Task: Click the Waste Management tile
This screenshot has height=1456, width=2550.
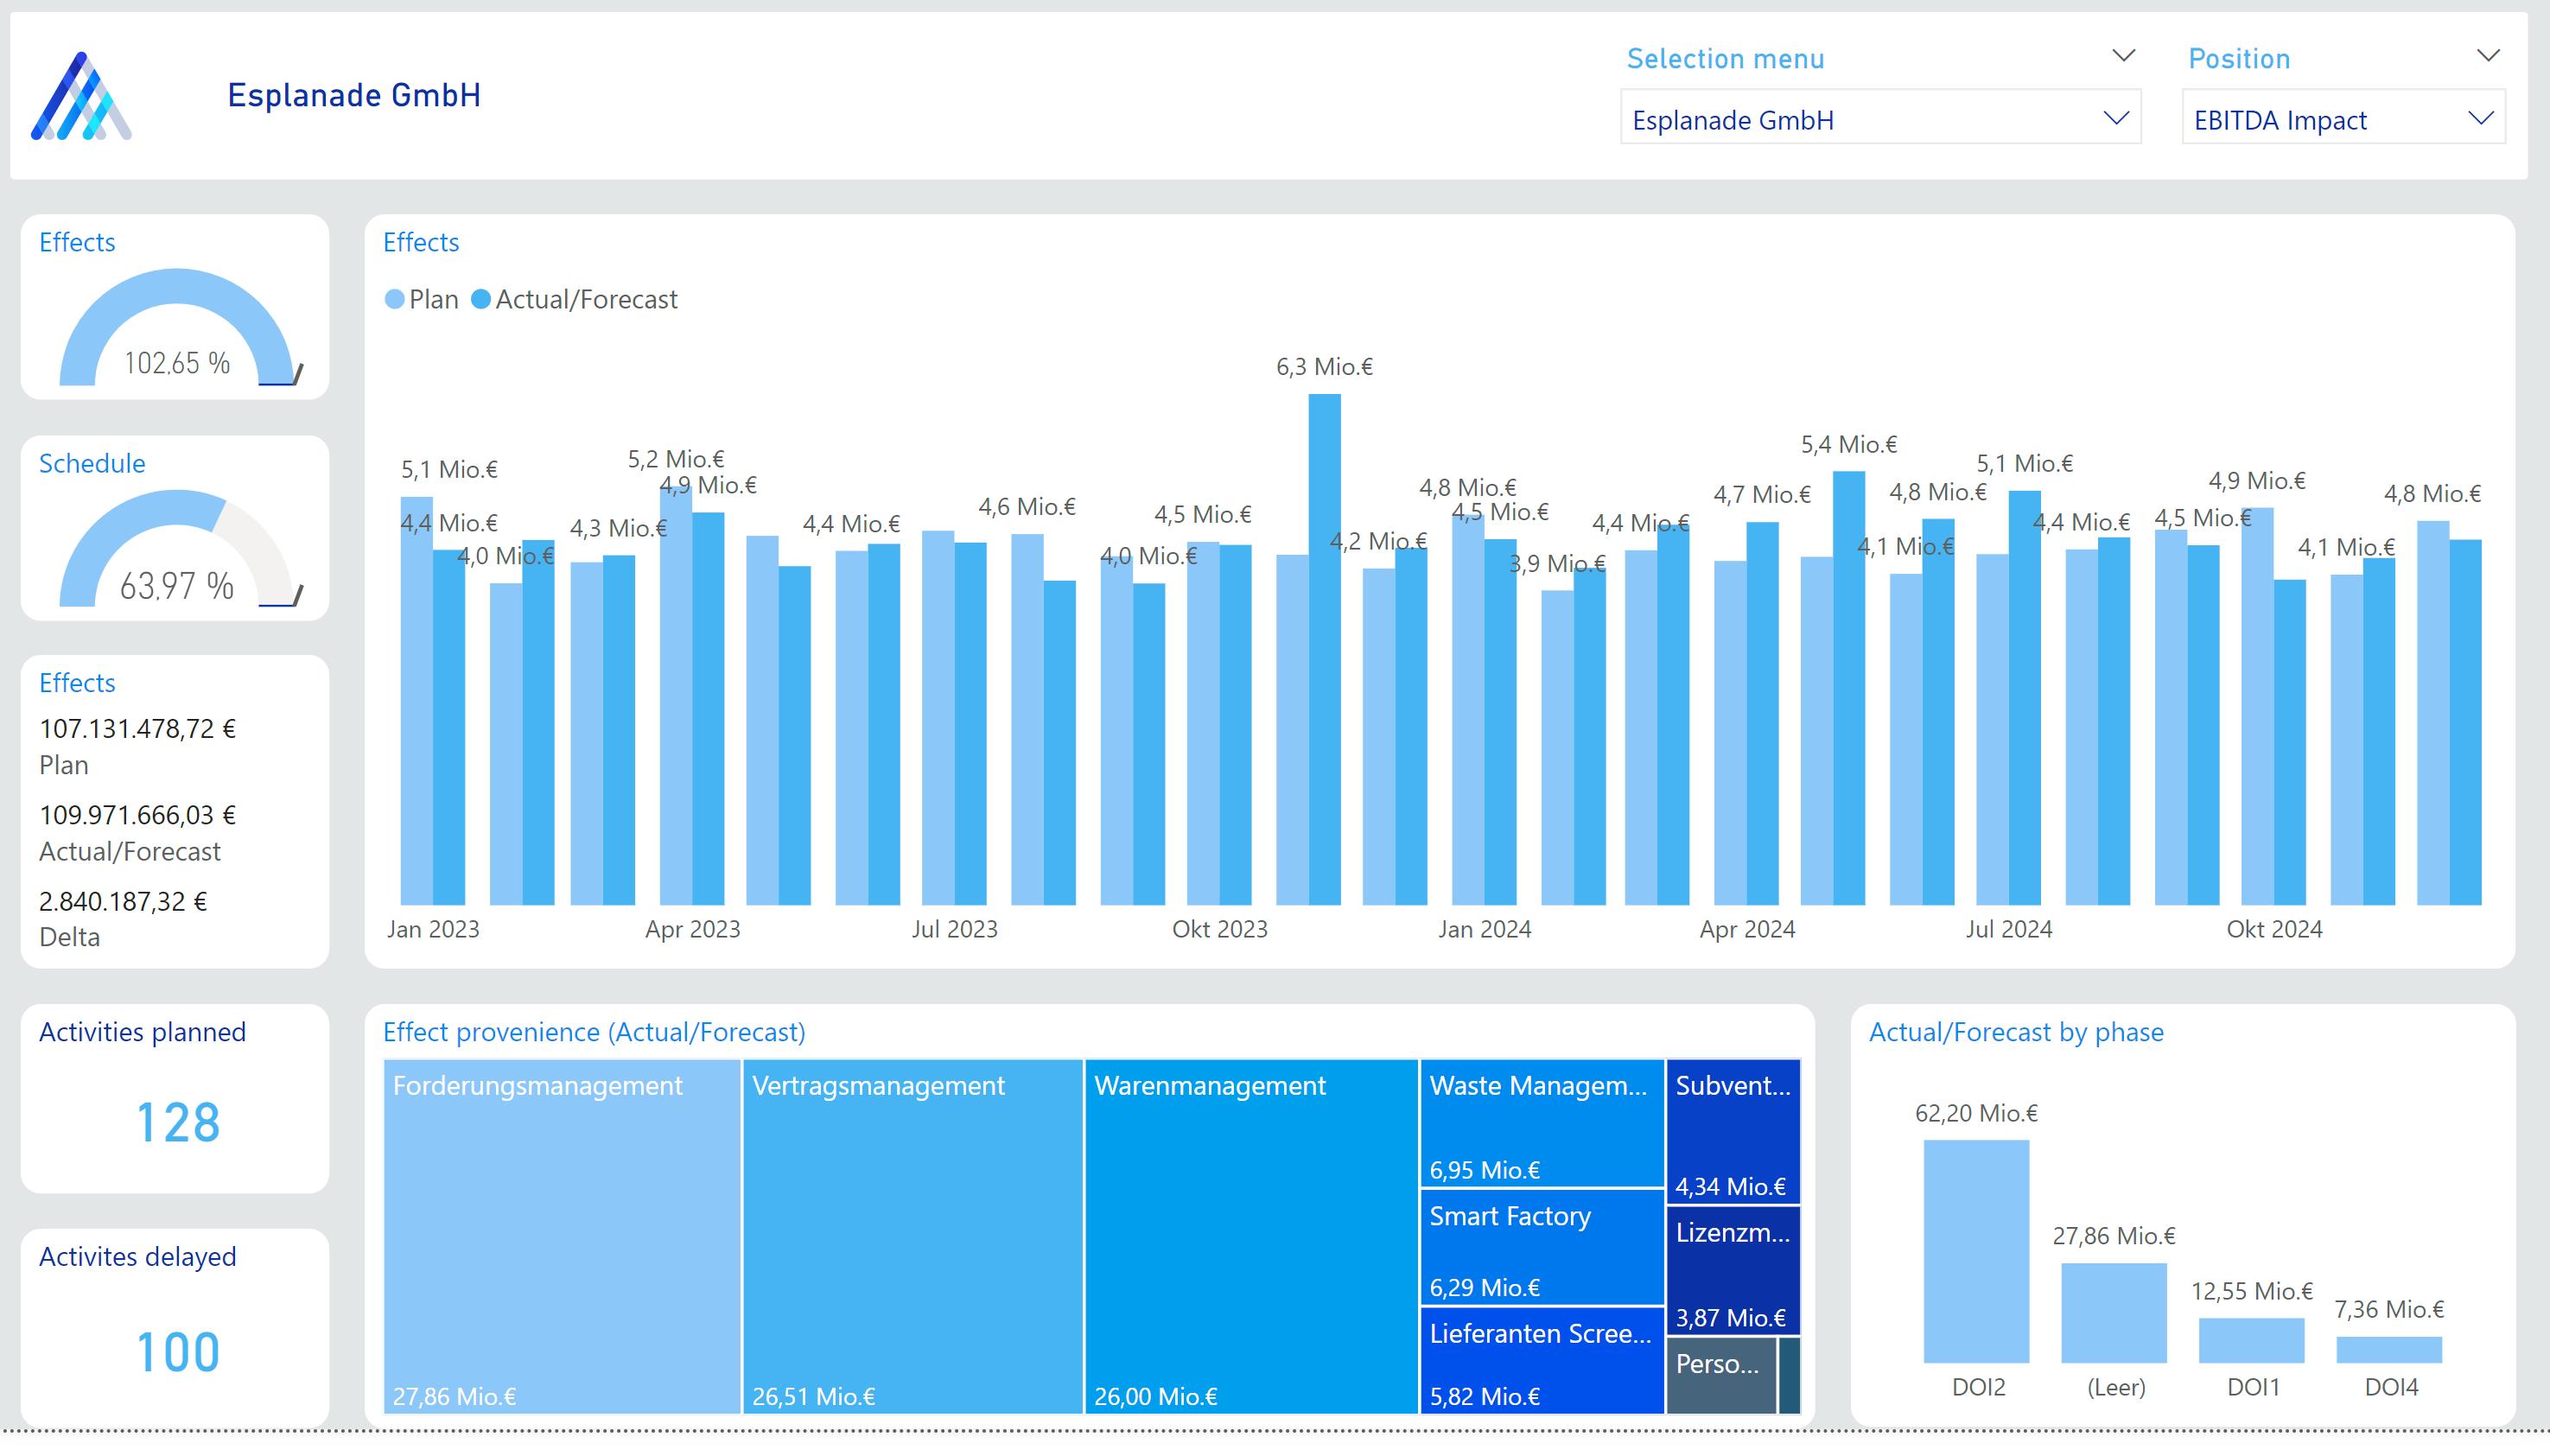Action: [x=1540, y=1125]
